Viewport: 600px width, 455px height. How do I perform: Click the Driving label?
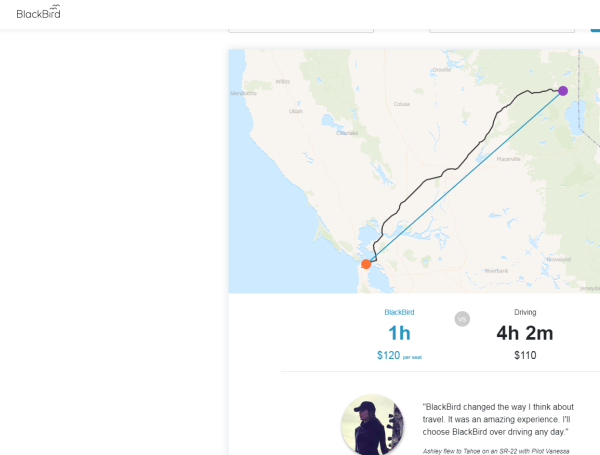coord(525,312)
